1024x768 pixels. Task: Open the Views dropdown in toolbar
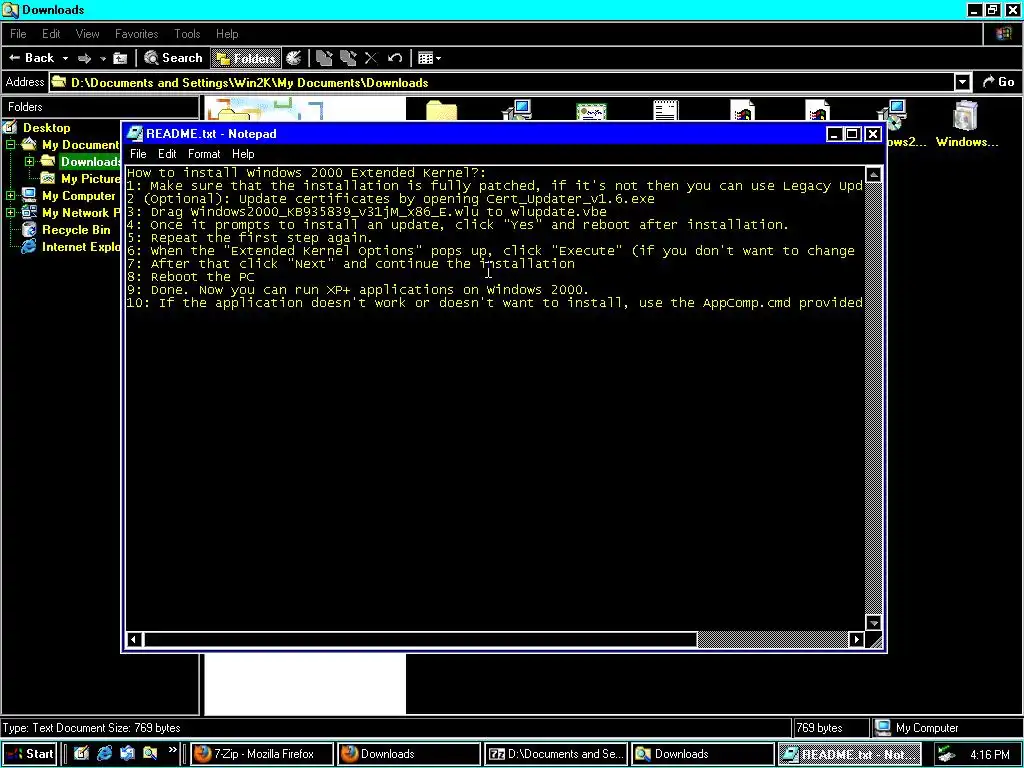click(x=429, y=58)
